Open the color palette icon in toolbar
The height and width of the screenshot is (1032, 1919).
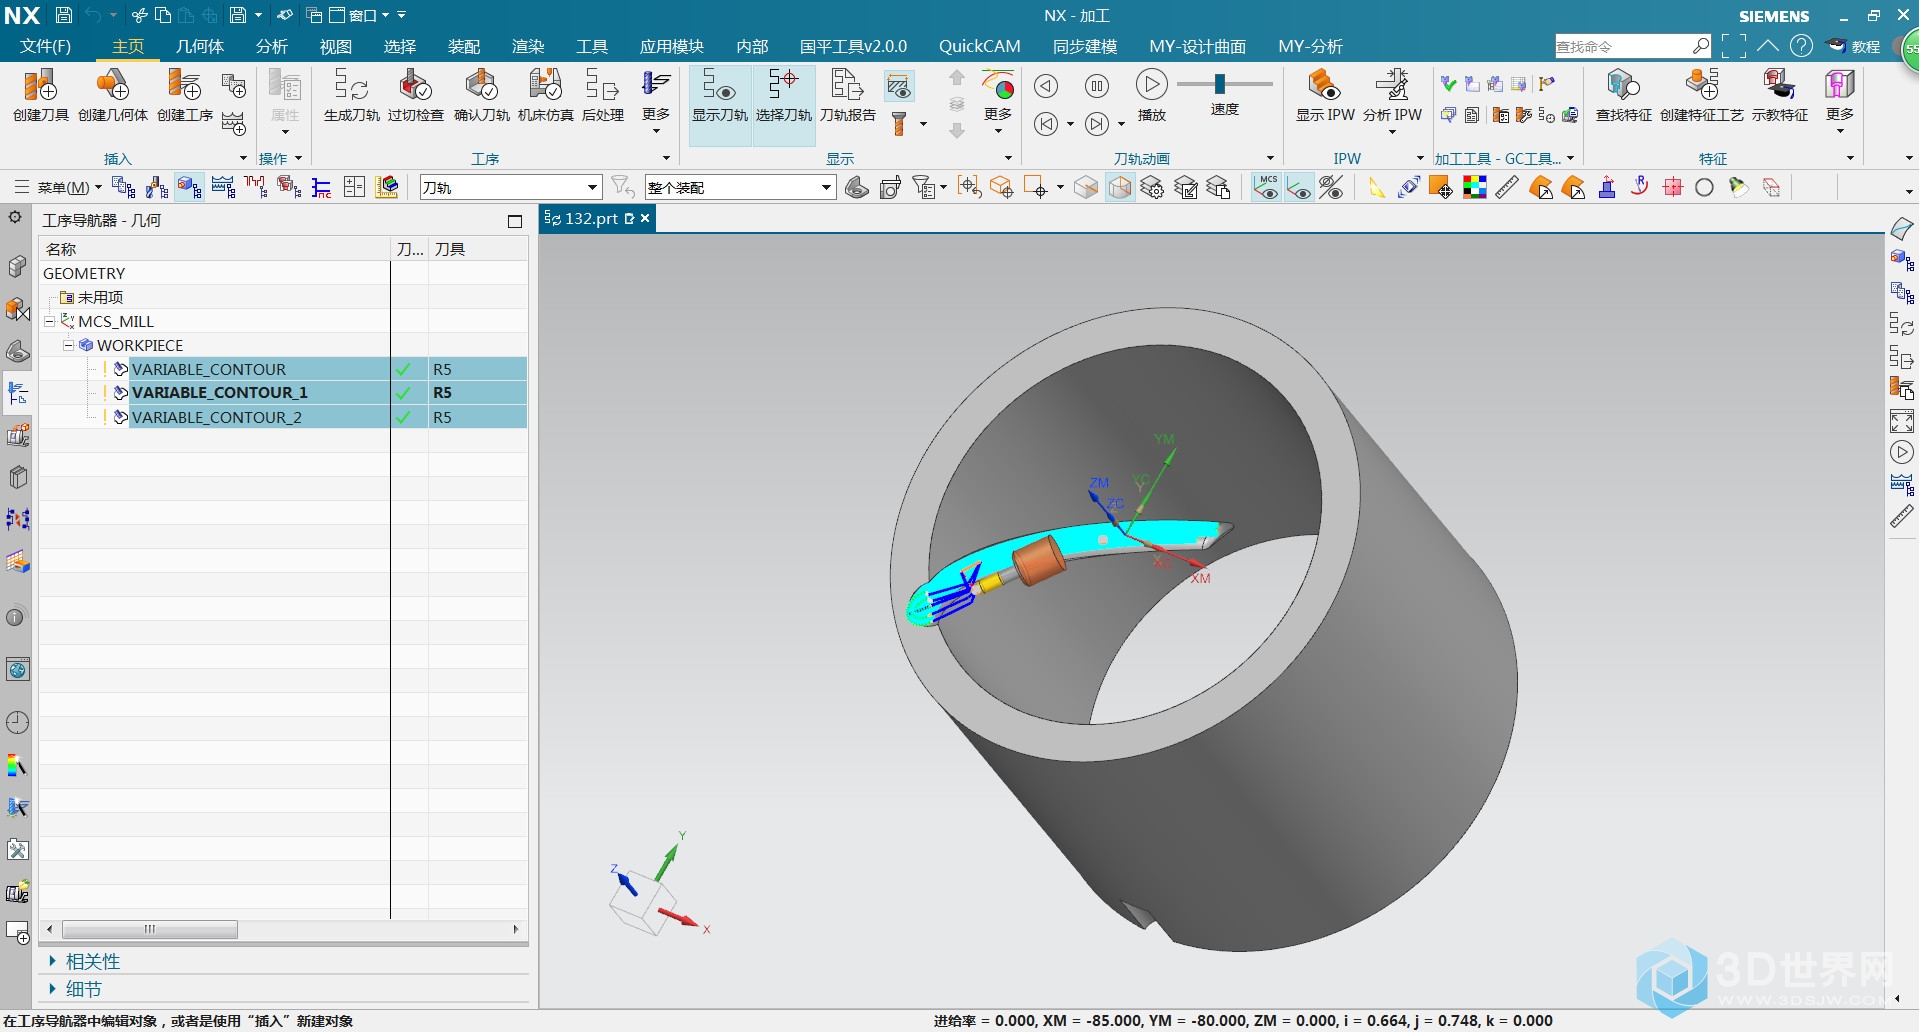(1474, 187)
